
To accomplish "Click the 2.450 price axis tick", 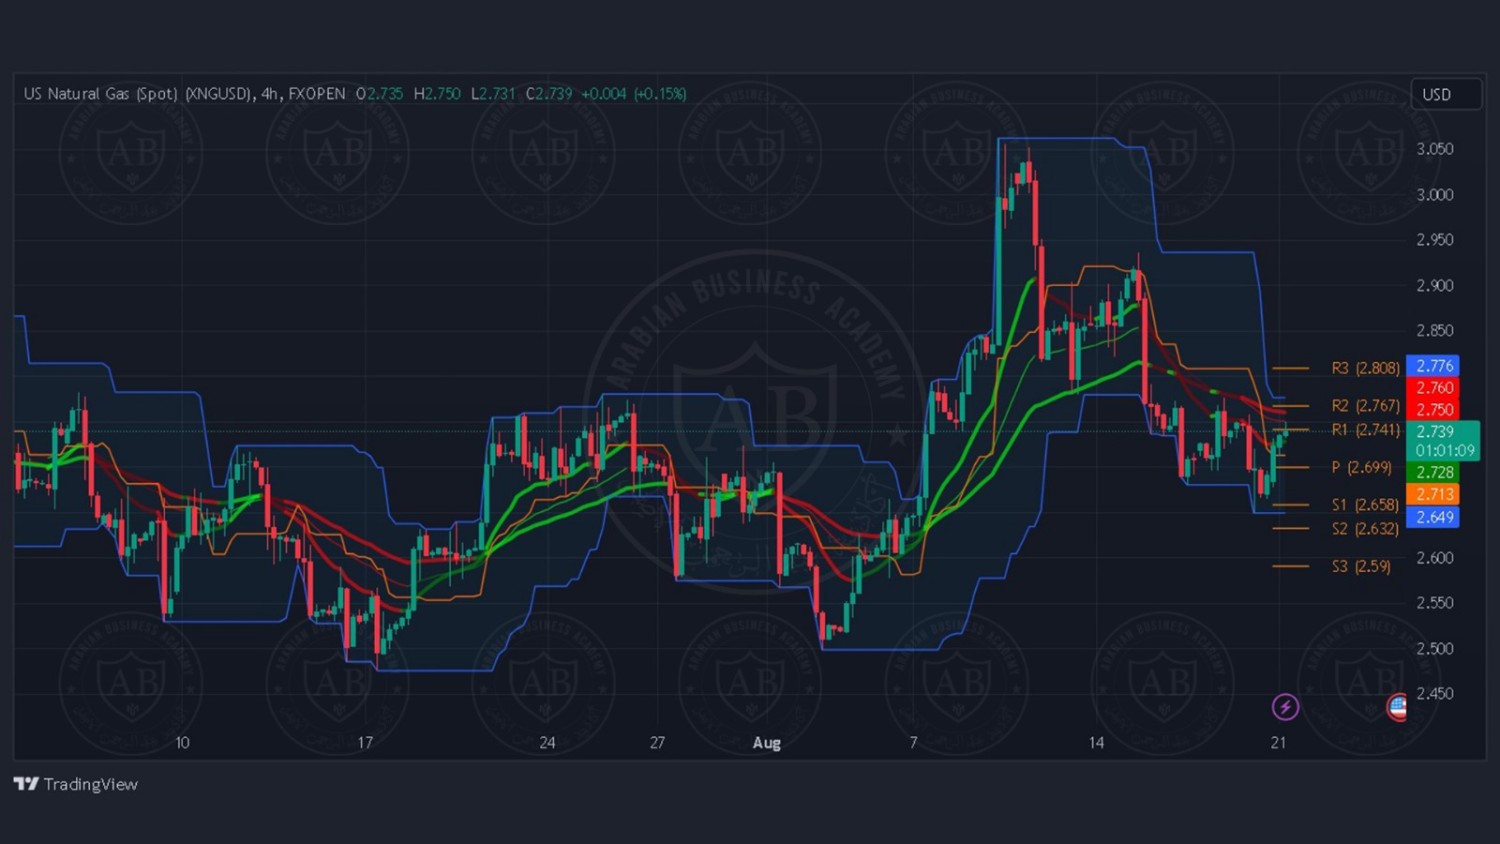I will pos(1435,694).
